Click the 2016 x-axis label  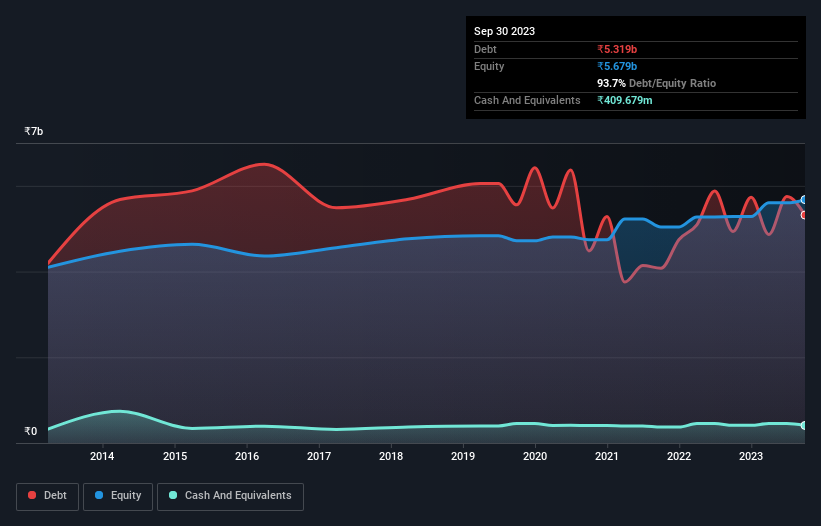(247, 456)
